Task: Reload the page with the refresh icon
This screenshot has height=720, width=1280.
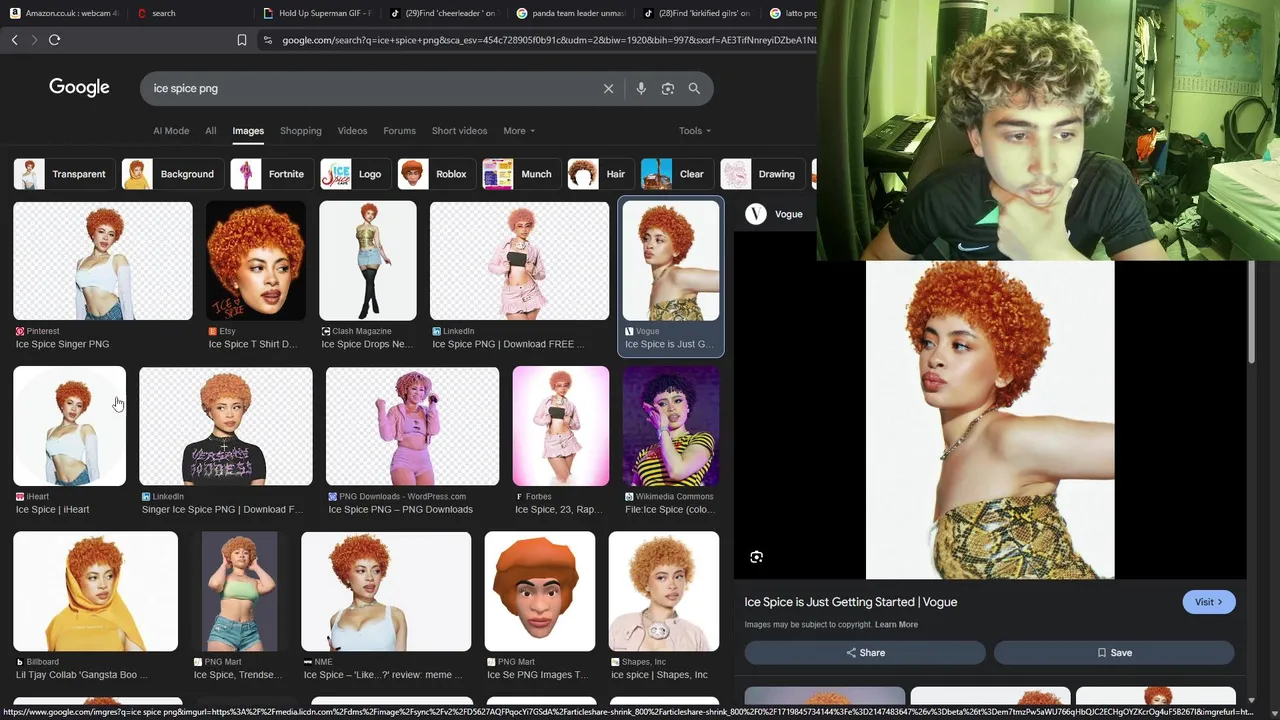Action: coord(54,40)
